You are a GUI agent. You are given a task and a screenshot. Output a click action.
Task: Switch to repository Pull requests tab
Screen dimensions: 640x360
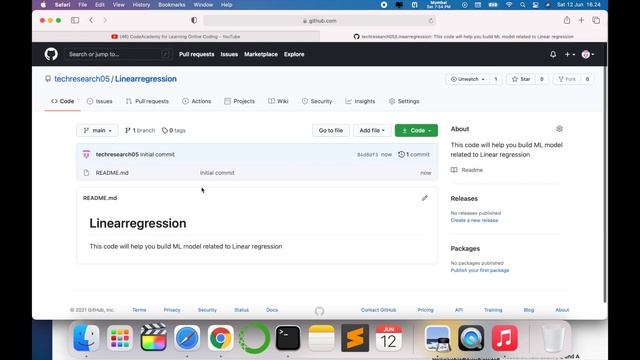[147, 101]
